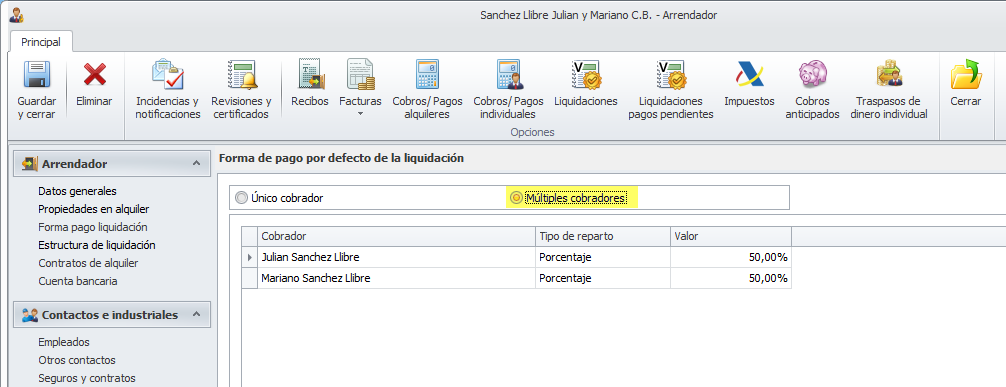The height and width of the screenshot is (387, 1006).
Task: Select the Julian Sanchez Llibre row indicator
Action: [250, 257]
